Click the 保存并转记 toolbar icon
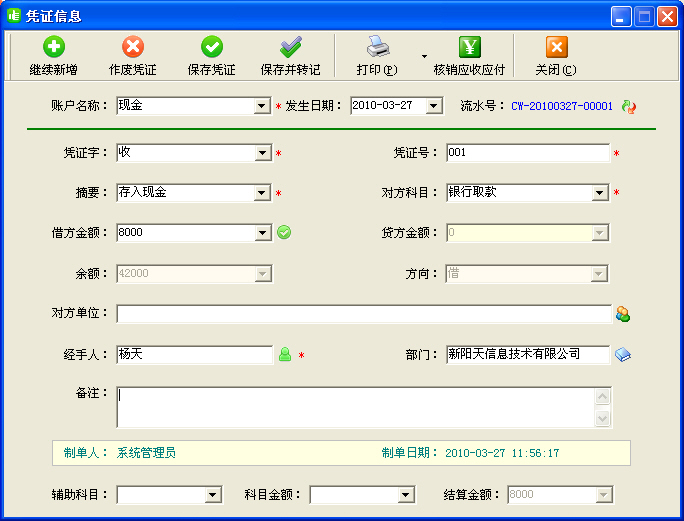This screenshot has height=521, width=684. coord(290,47)
